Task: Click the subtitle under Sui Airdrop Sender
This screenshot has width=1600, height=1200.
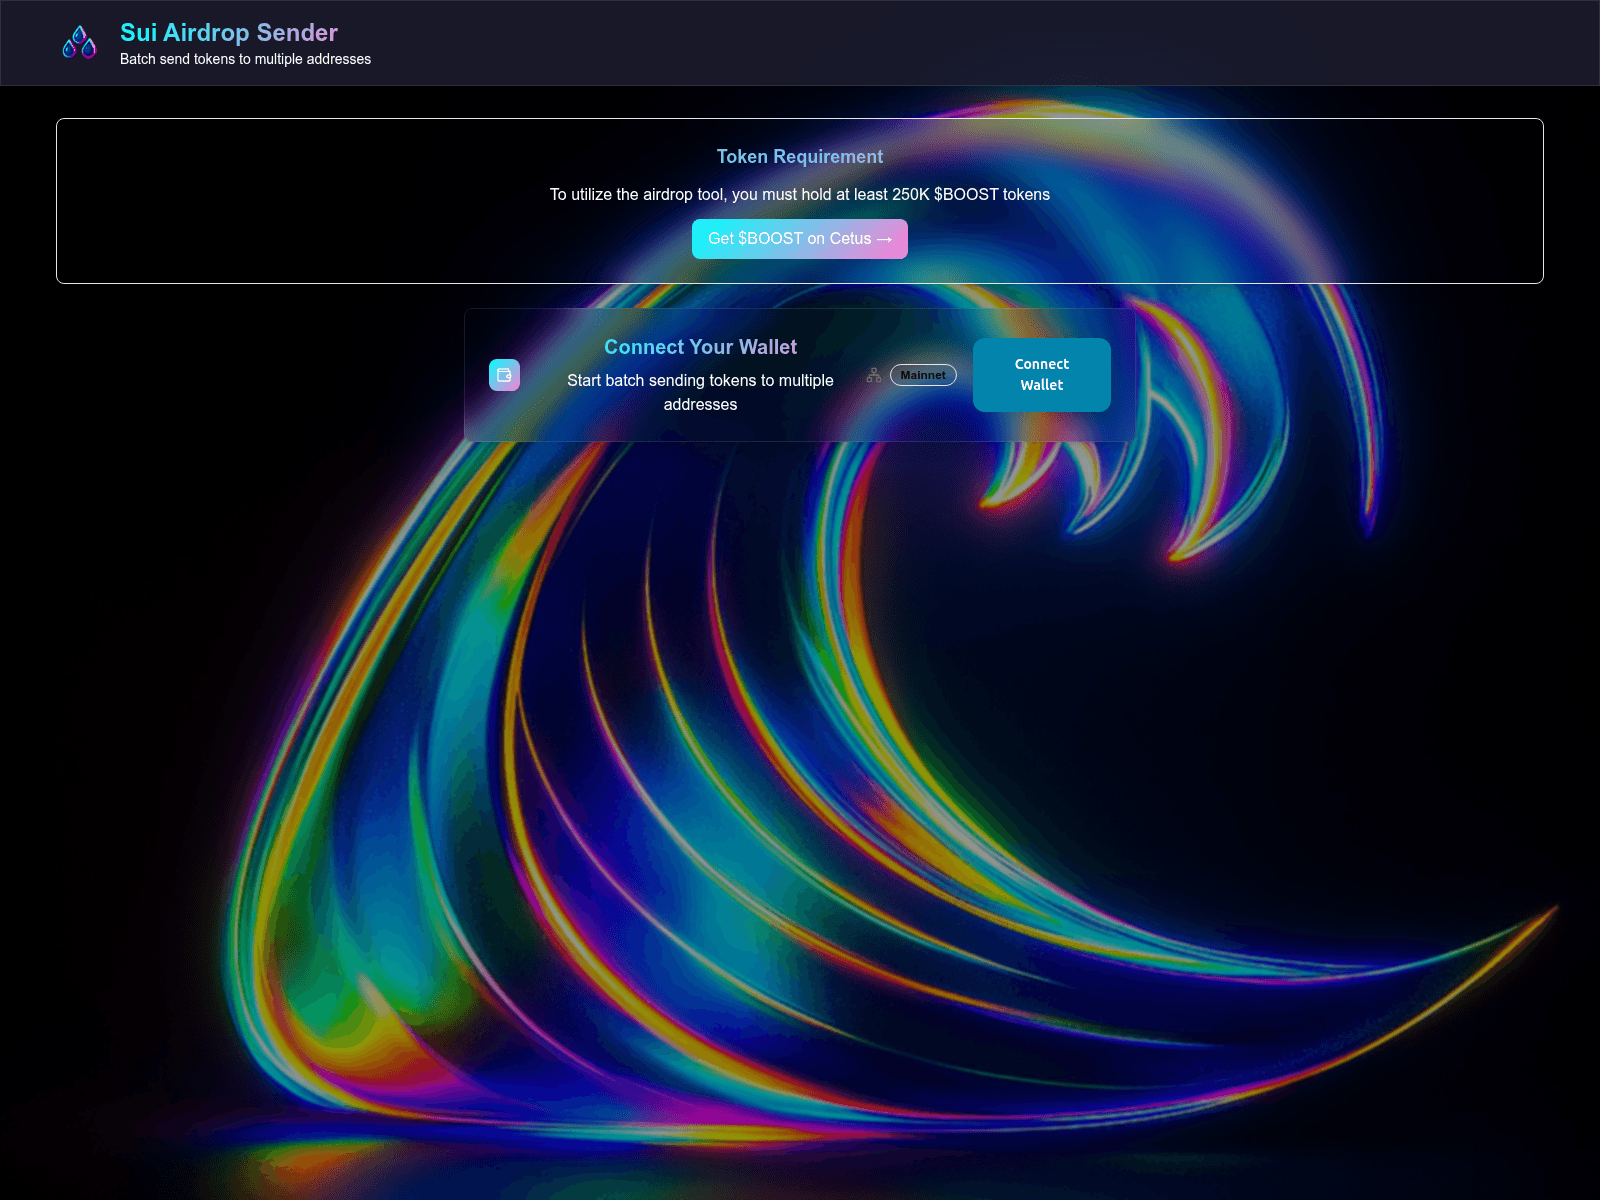Action: point(245,59)
